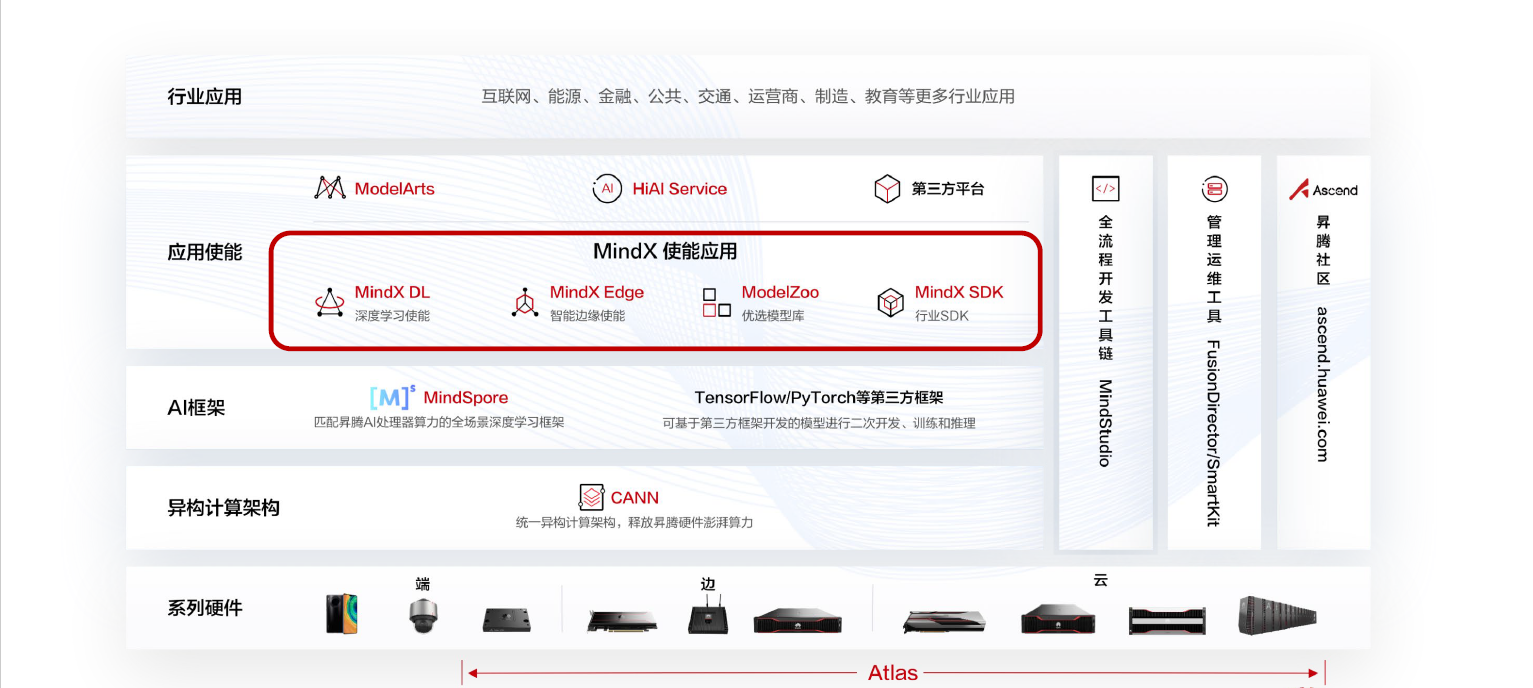This screenshot has width=1533, height=688.
Task: Click the MindSpore title text
Action: 466,398
